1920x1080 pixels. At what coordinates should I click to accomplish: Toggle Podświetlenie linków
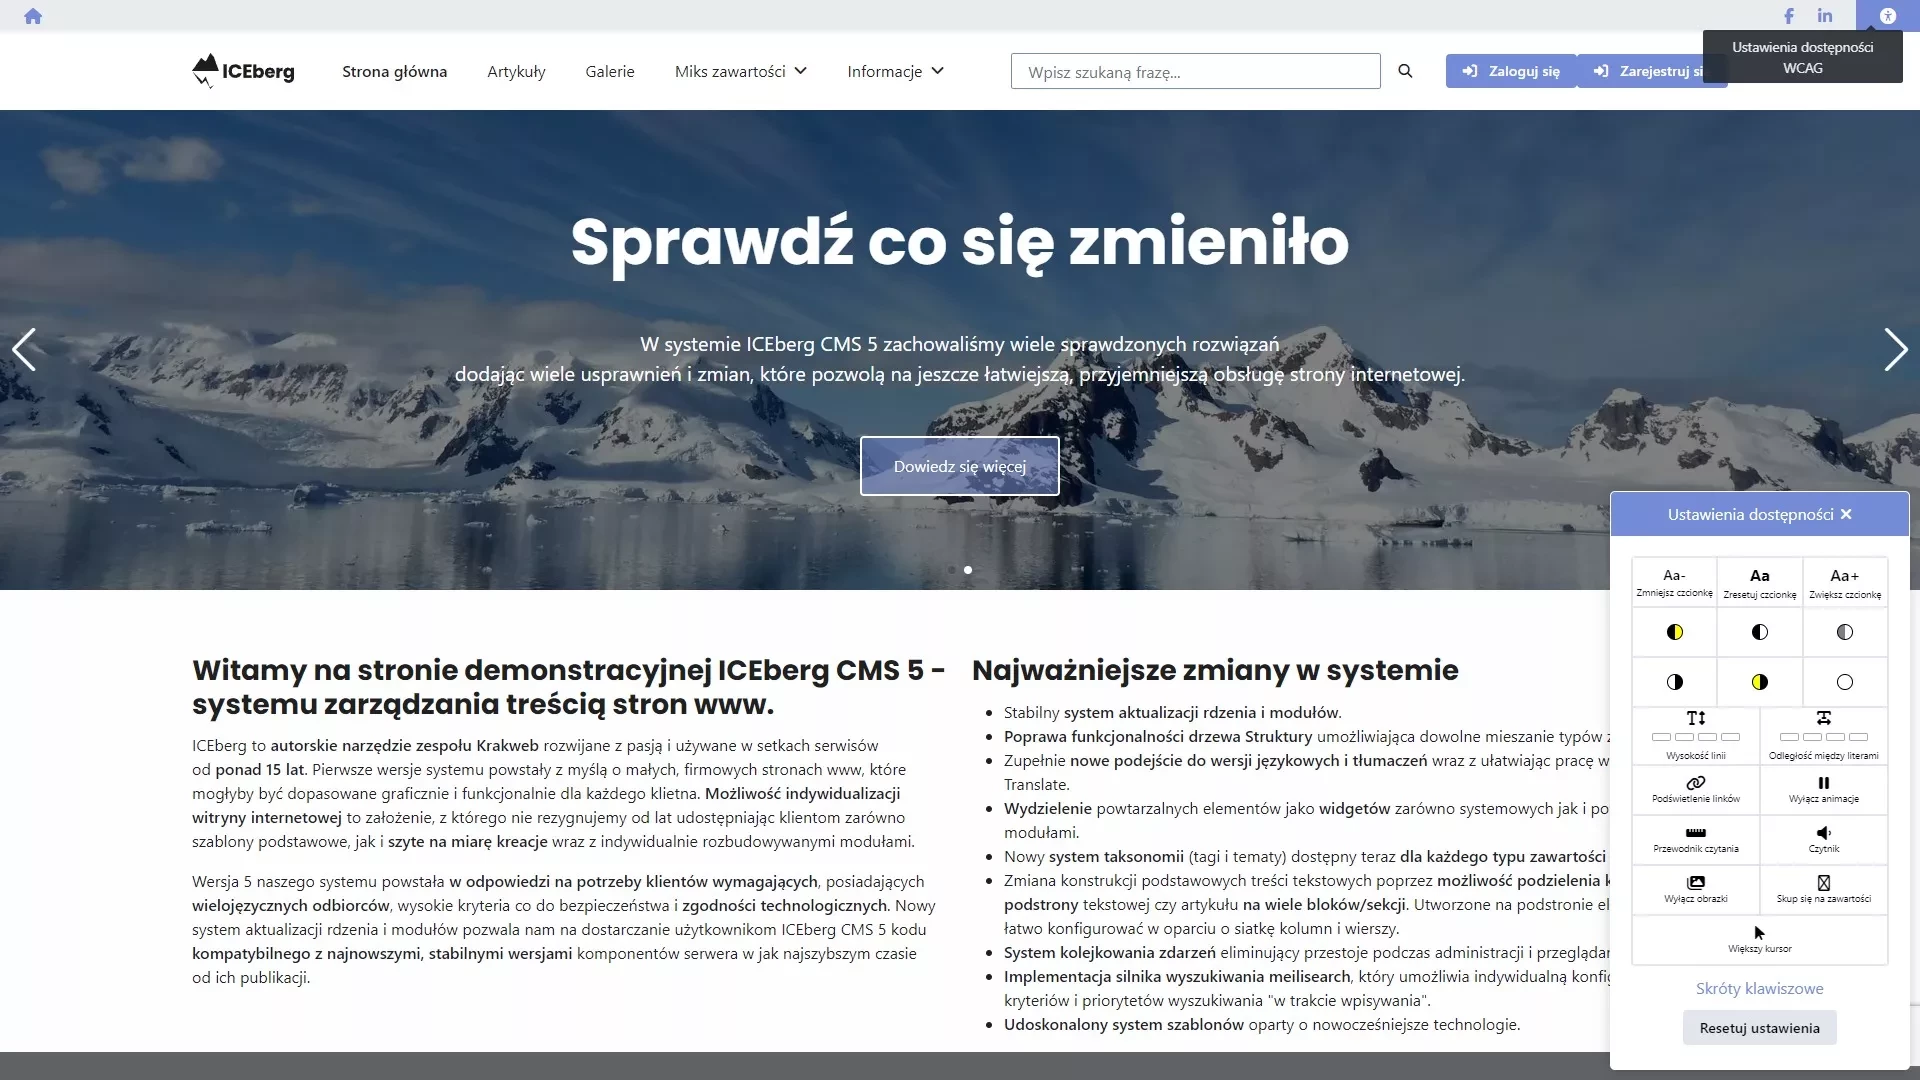coord(1696,789)
